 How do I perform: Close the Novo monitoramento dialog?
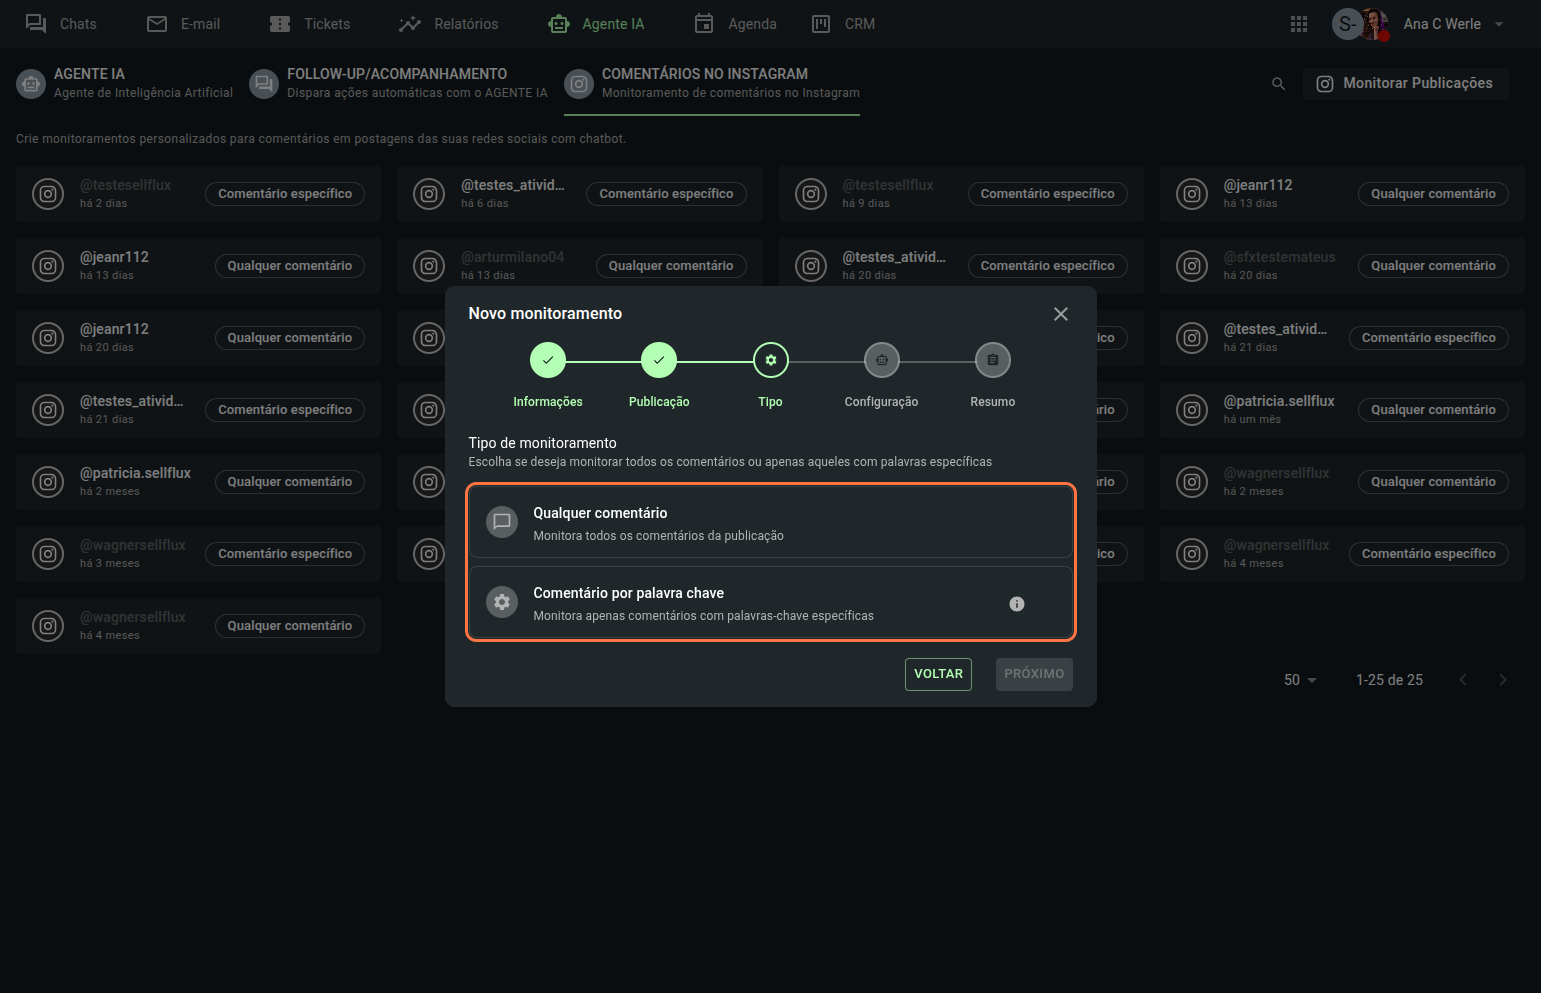coord(1060,314)
